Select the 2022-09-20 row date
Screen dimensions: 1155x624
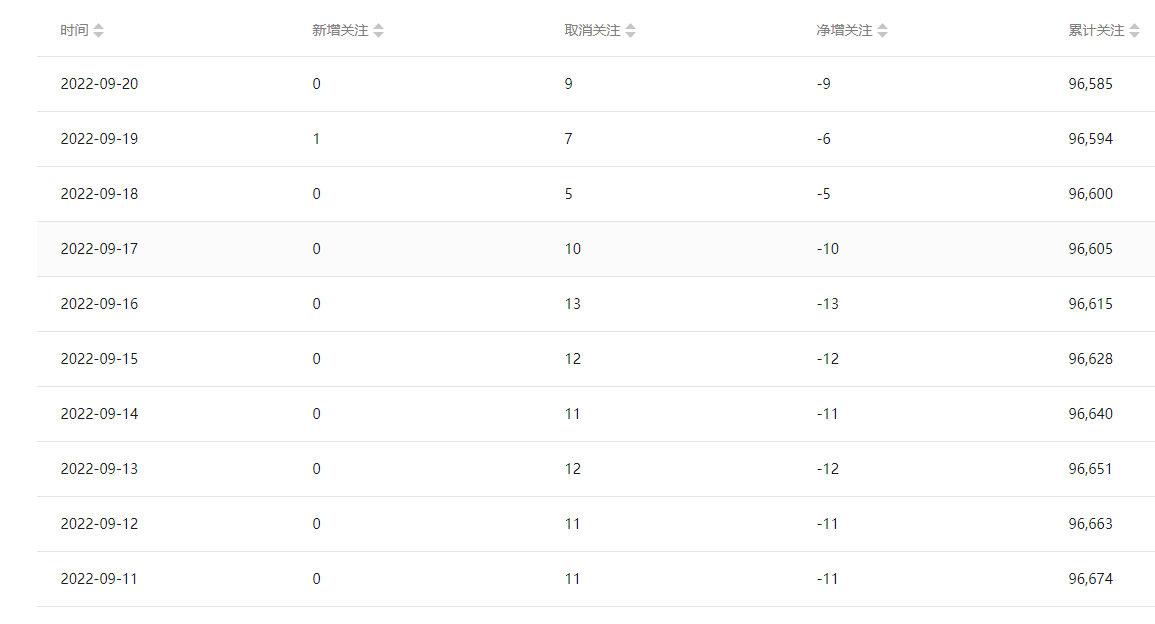99,84
